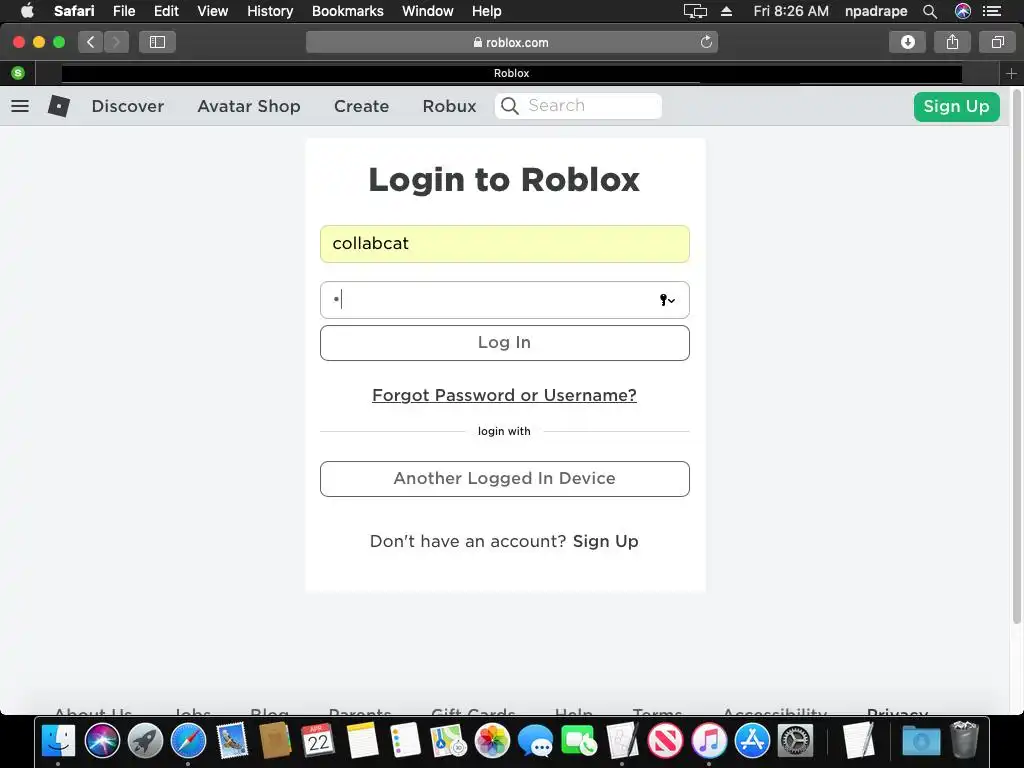
Task: Open Launchpad rocket in the Dock
Action: pyautogui.click(x=145, y=741)
